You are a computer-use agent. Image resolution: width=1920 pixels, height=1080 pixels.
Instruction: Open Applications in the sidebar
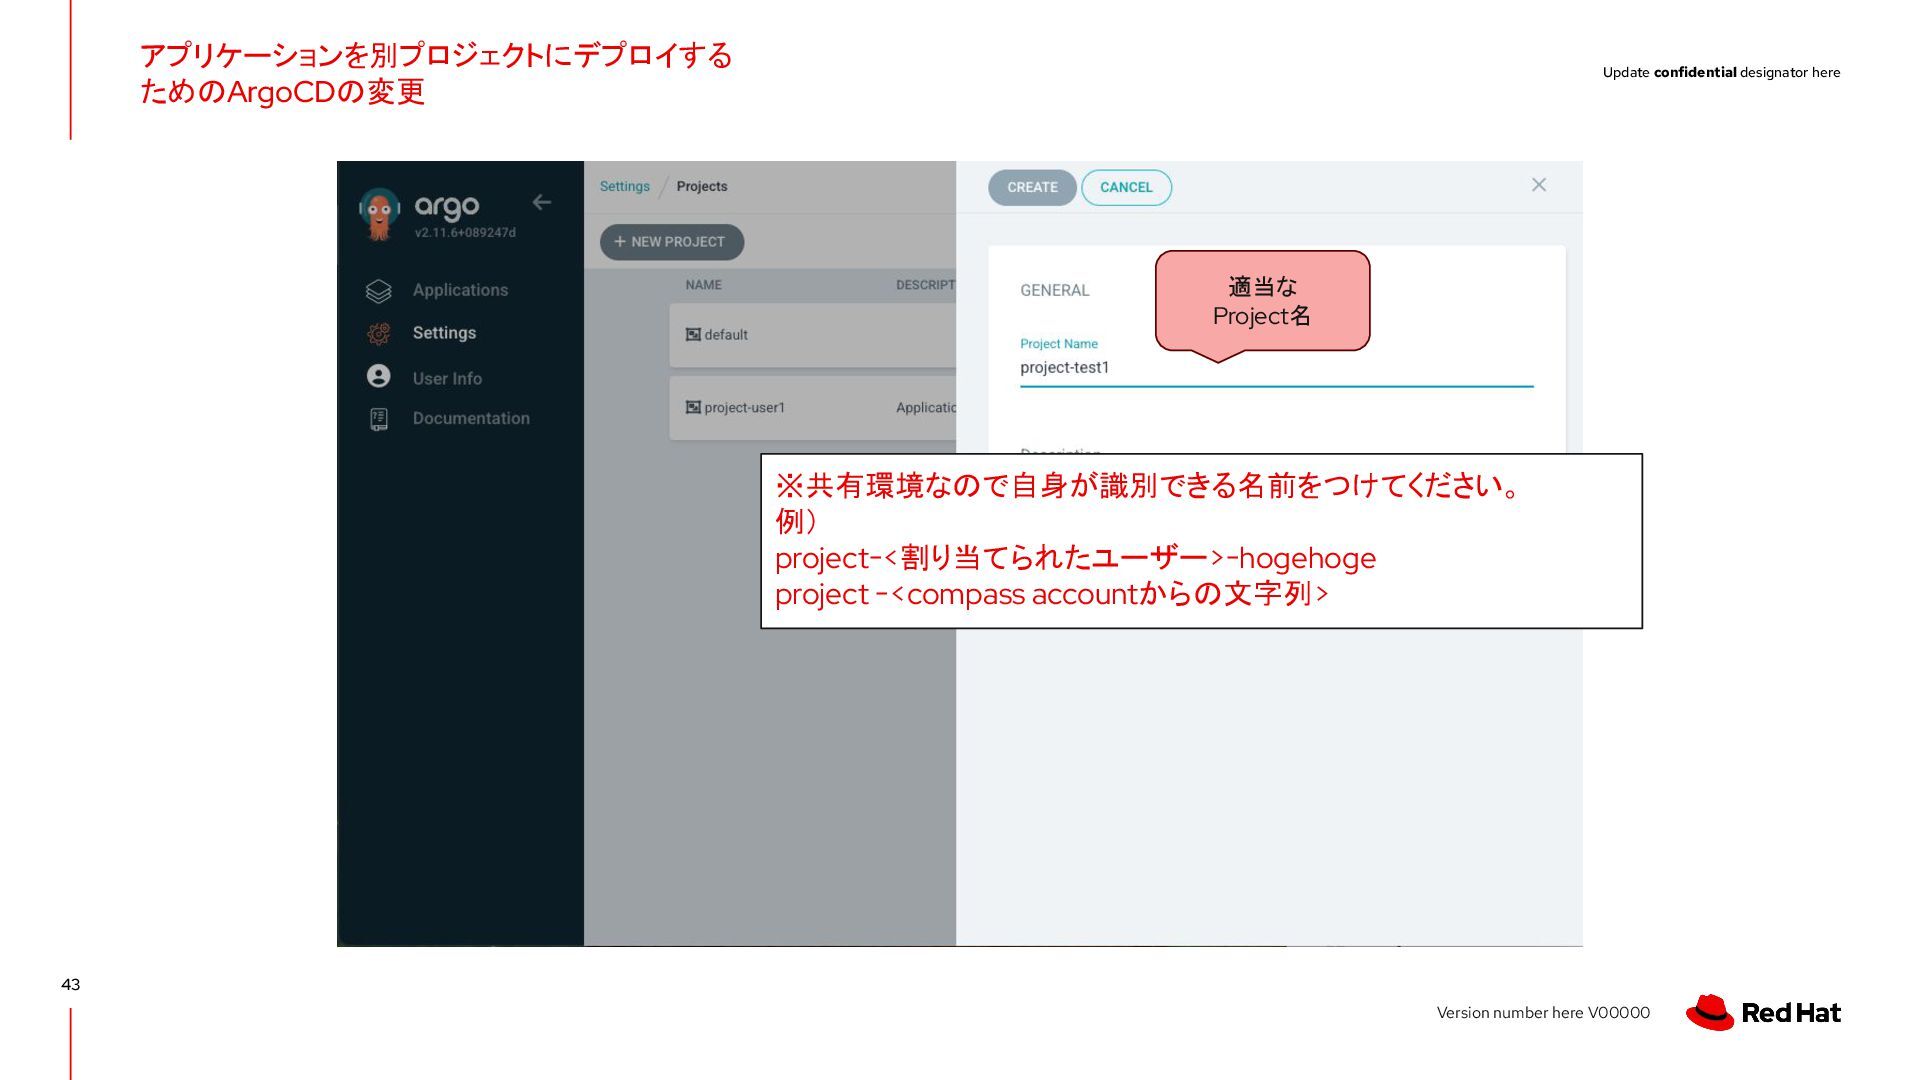point(460,290)
